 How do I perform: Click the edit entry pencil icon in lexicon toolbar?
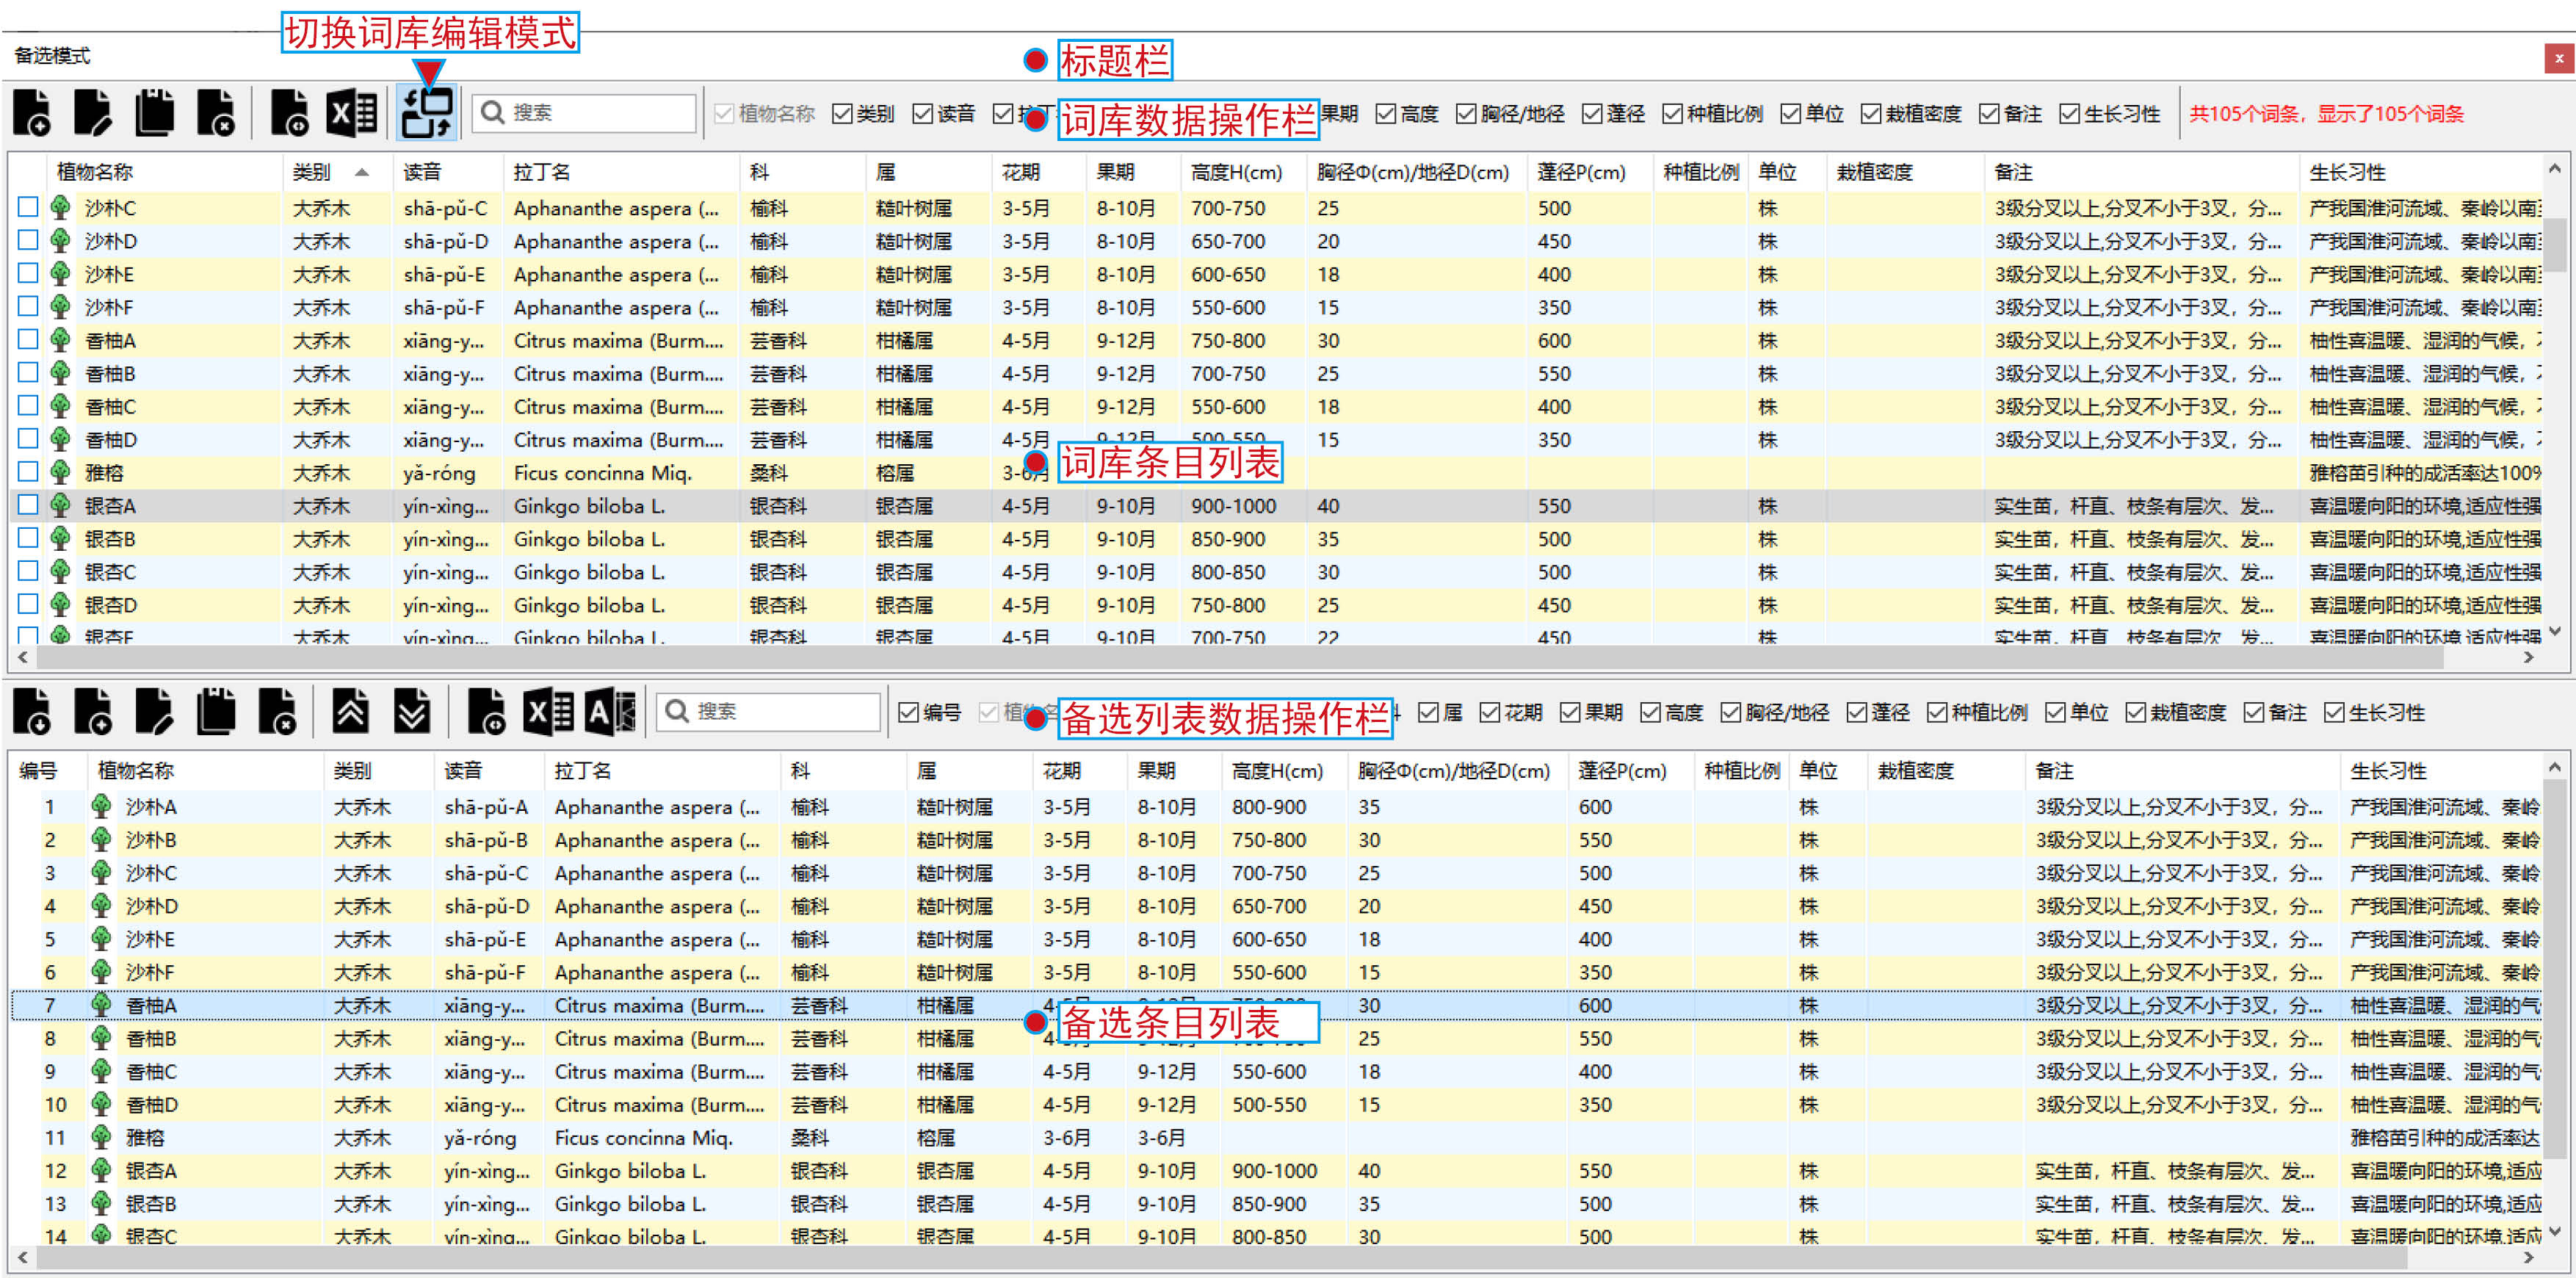tap(93, 112)
